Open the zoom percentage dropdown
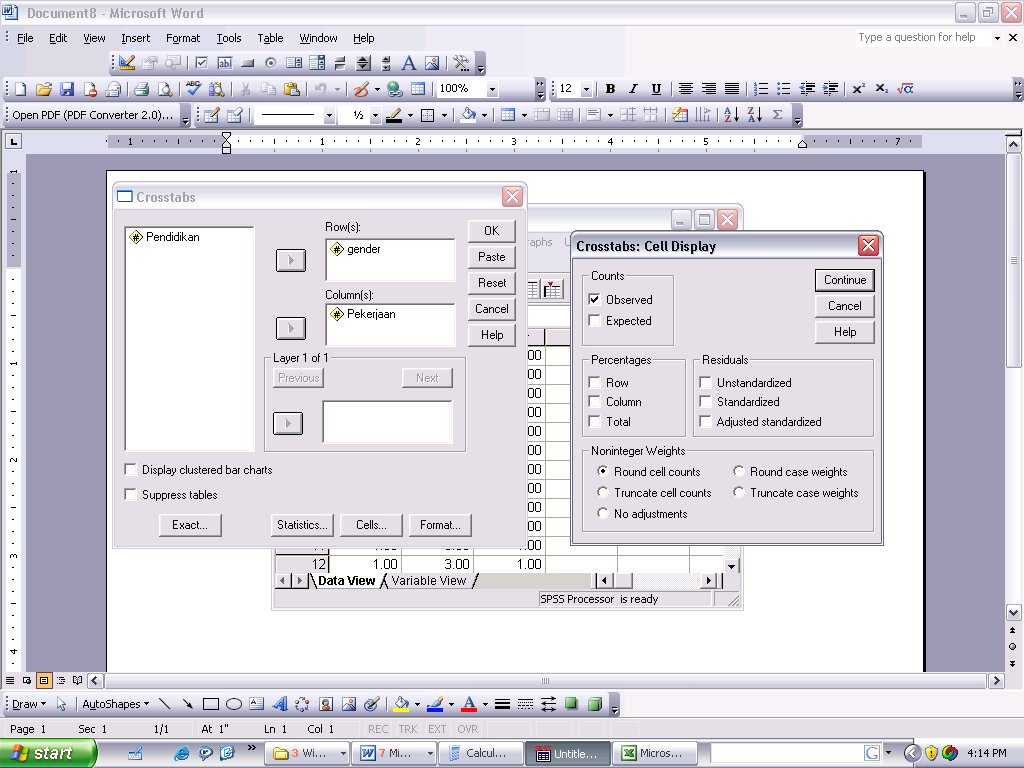Image resolution: width=1024 pixels, height=768 pixels. click(492, 89)
